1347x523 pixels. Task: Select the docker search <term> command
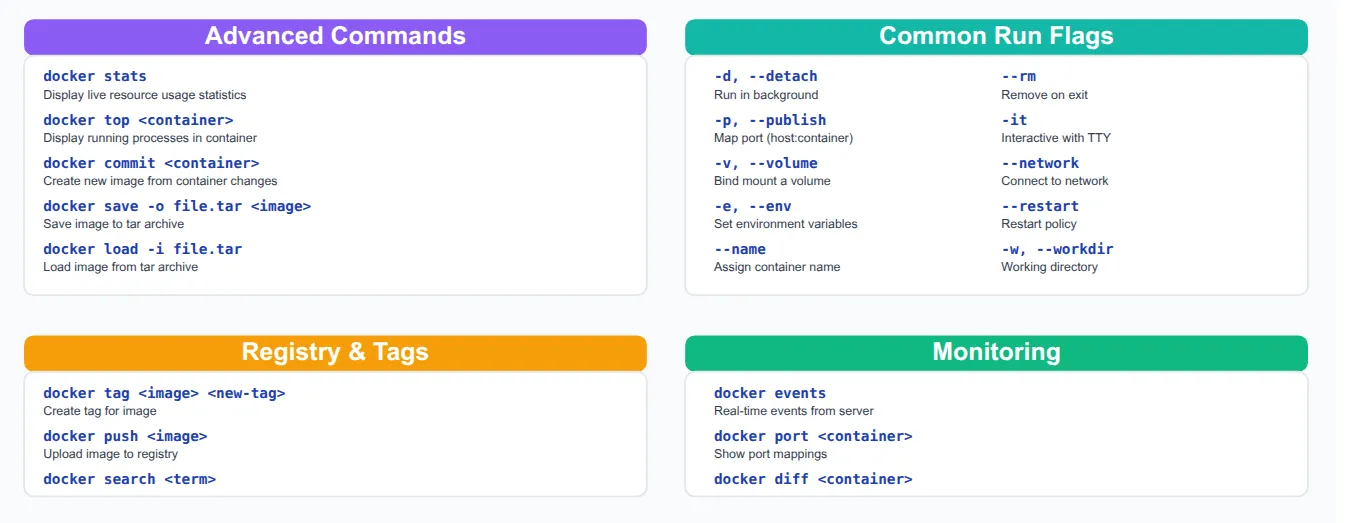point(129,479)
